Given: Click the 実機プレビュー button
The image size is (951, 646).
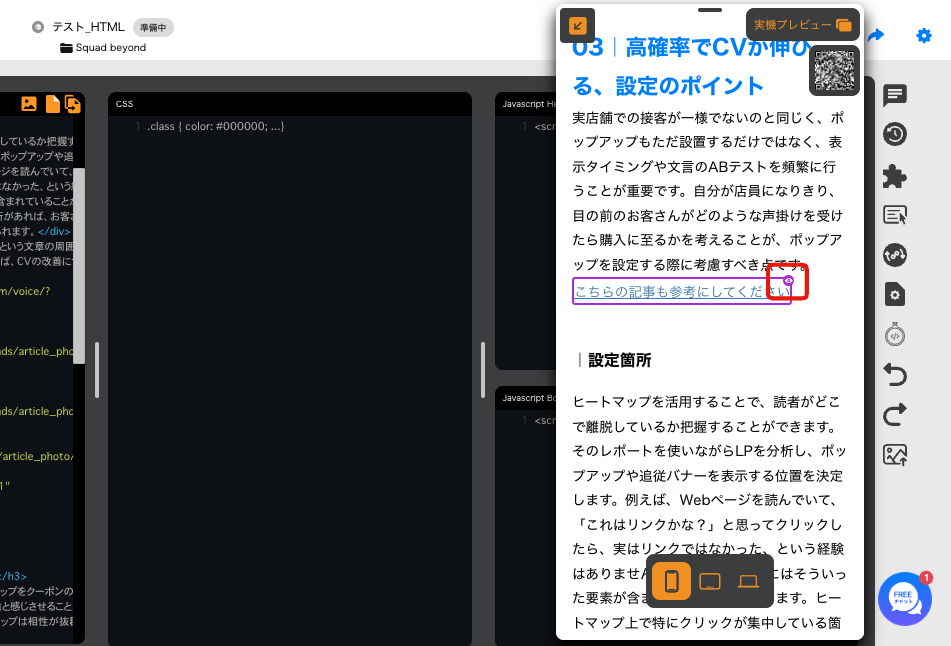Looking at the screenshot, I should [x=801, y=23].
